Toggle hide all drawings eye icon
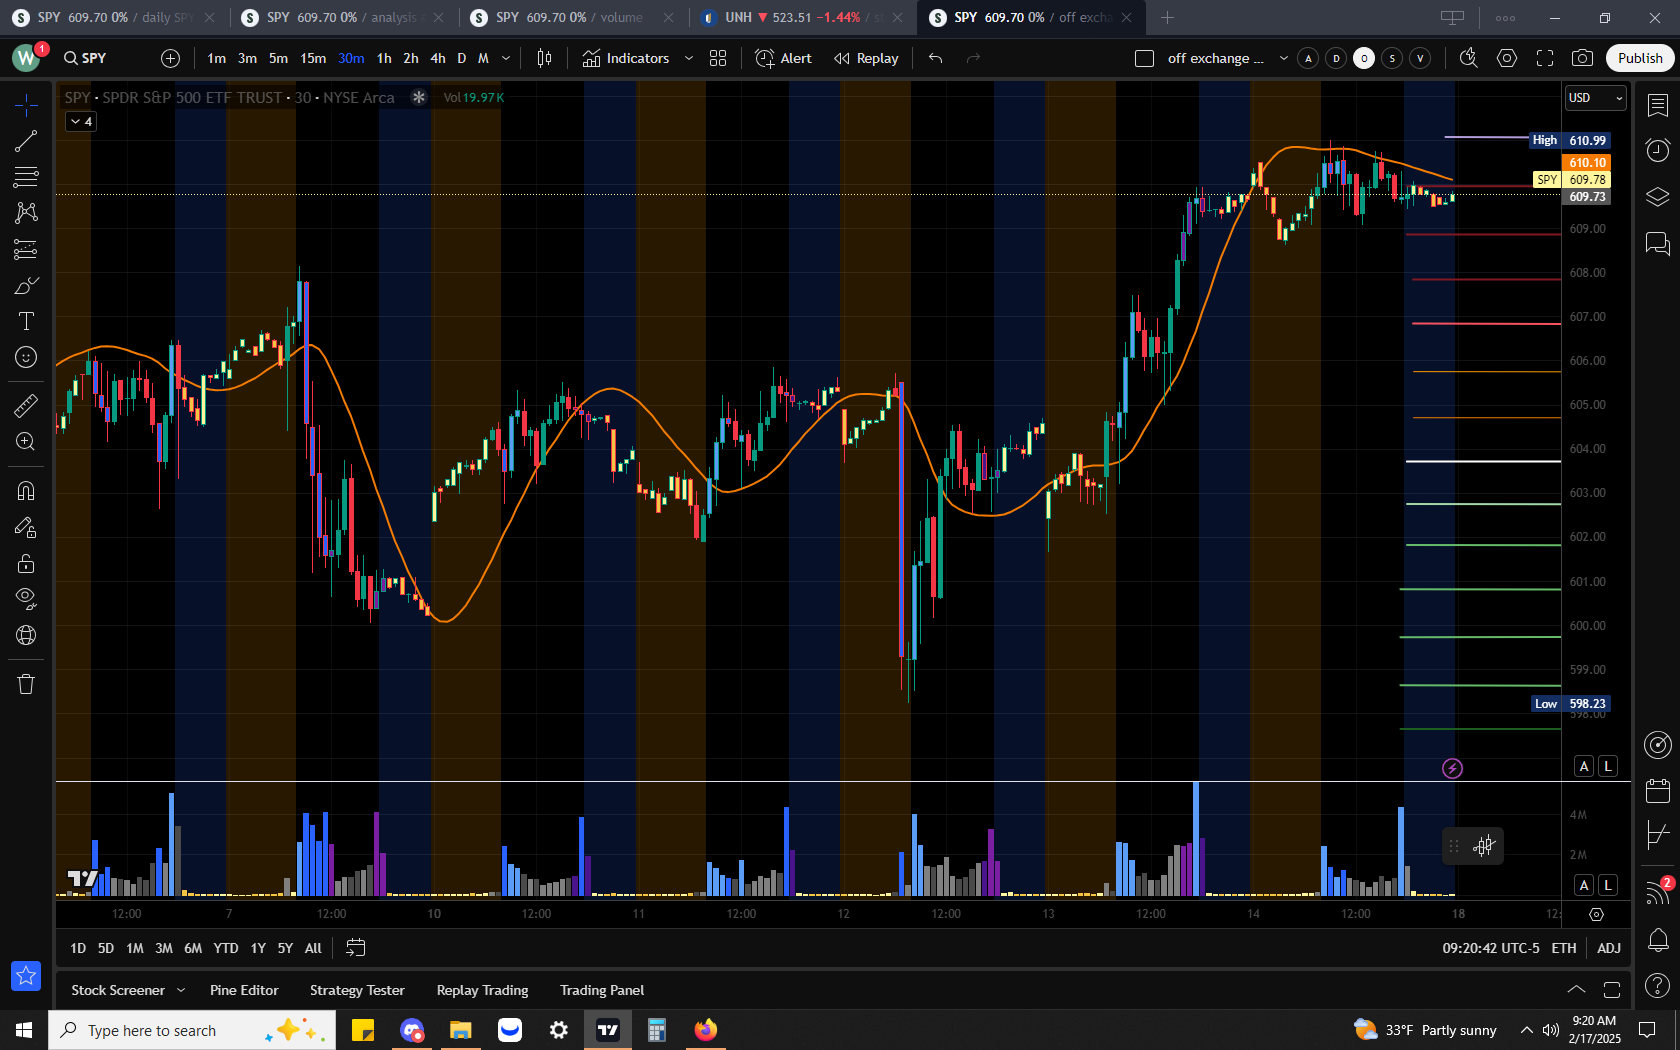Image resolution: width=1680 pixels, height=1050 pixels. click(26, 599)
